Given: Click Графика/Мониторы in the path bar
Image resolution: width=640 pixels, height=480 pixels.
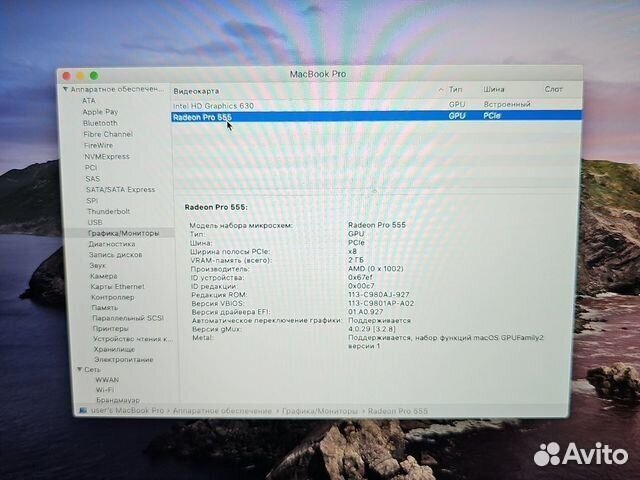Looking at the screenshot, I should pyautogui.click(x=320, y=411).
